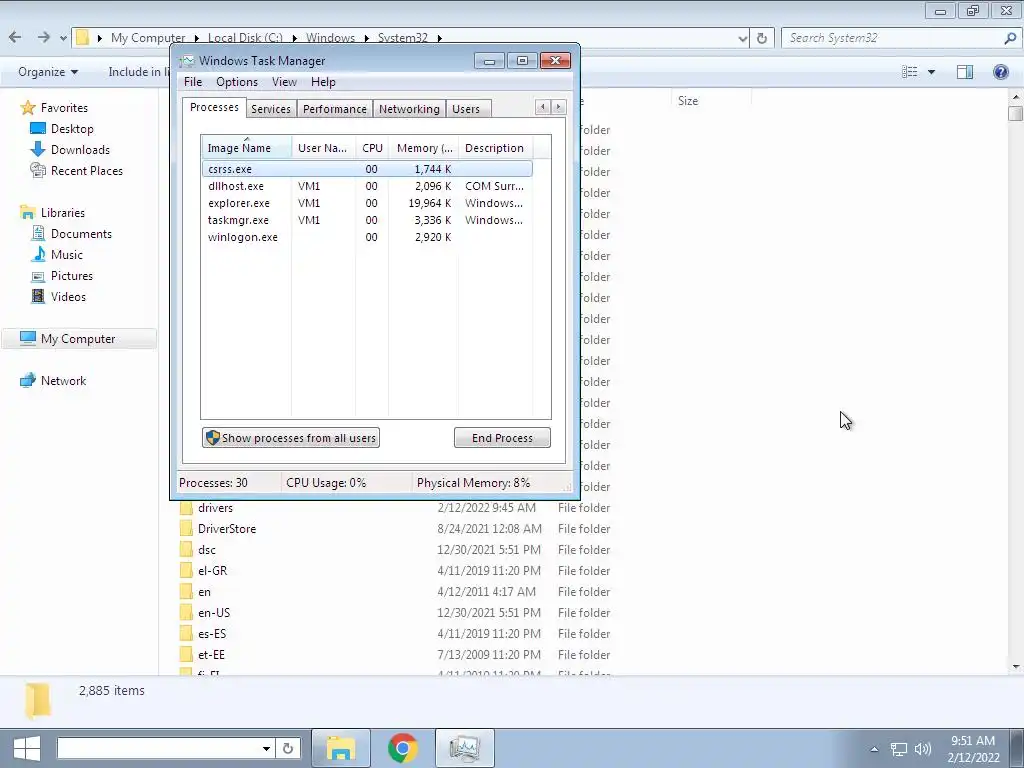This screenshot has width=1024, height=768.
Task: Select the csrss.exe process row
Action: click(367, 169)
